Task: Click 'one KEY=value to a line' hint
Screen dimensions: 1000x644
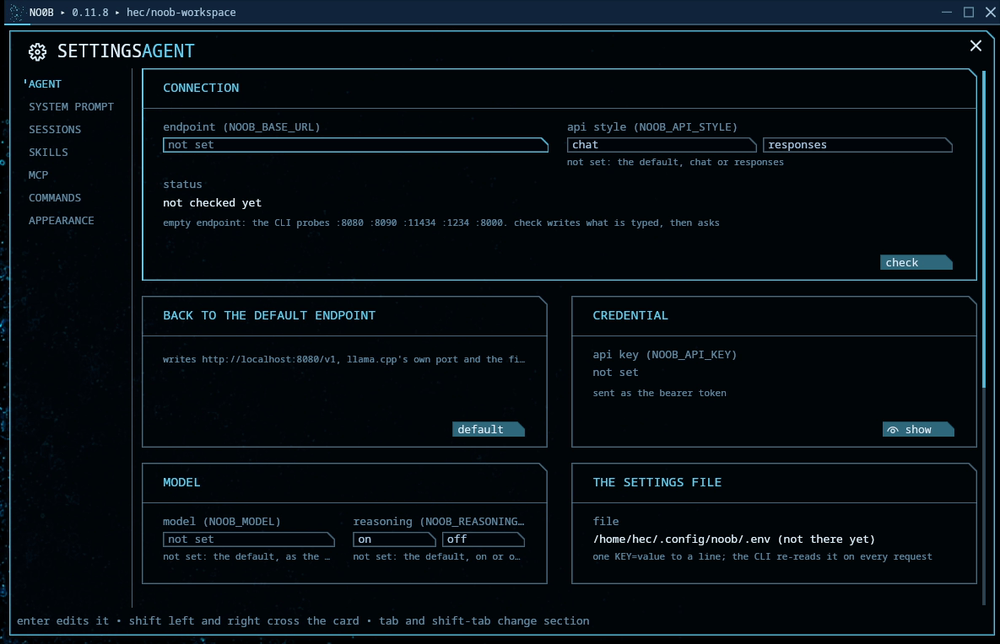Action: point(762,557)
